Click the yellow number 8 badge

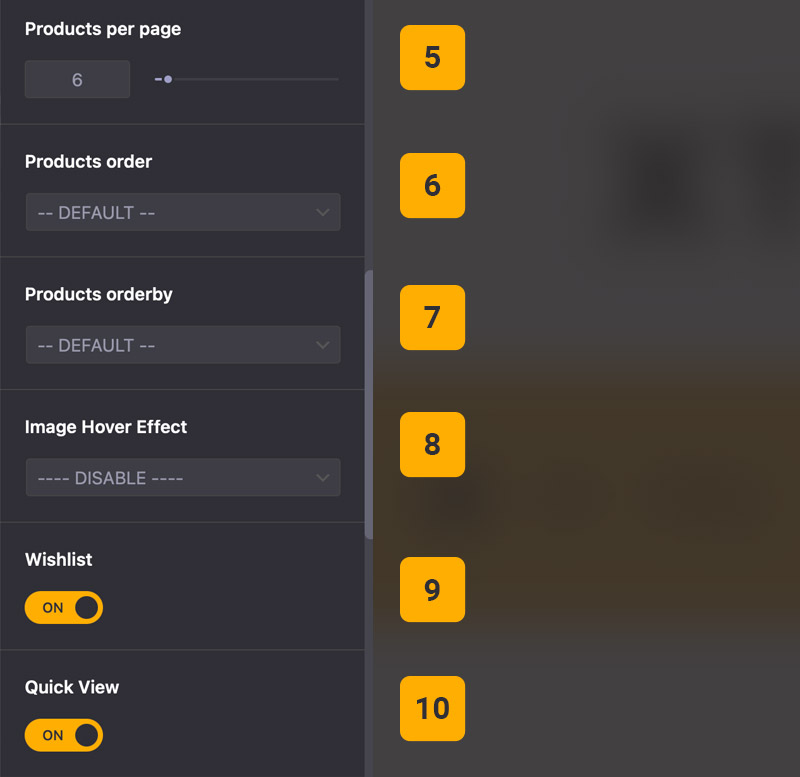click(x=432, y=444)
